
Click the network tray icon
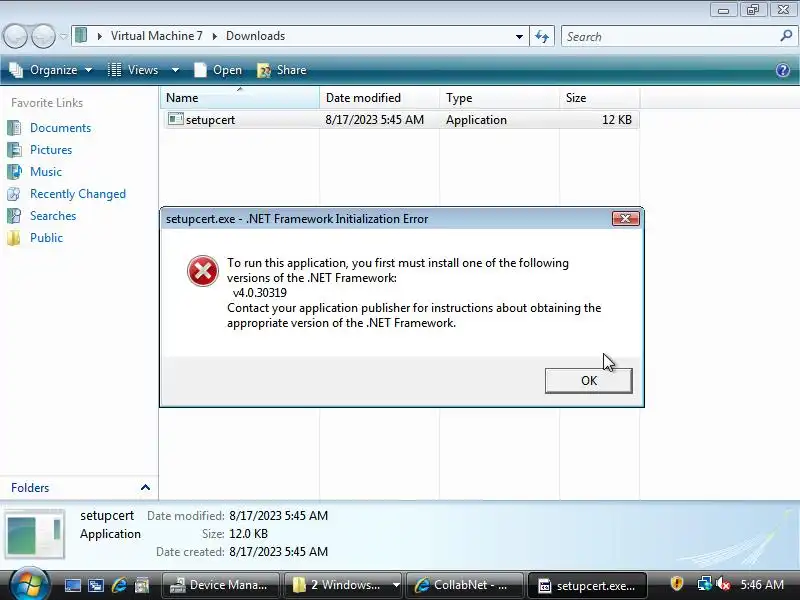pyautogui.click(x=704, y=584)
